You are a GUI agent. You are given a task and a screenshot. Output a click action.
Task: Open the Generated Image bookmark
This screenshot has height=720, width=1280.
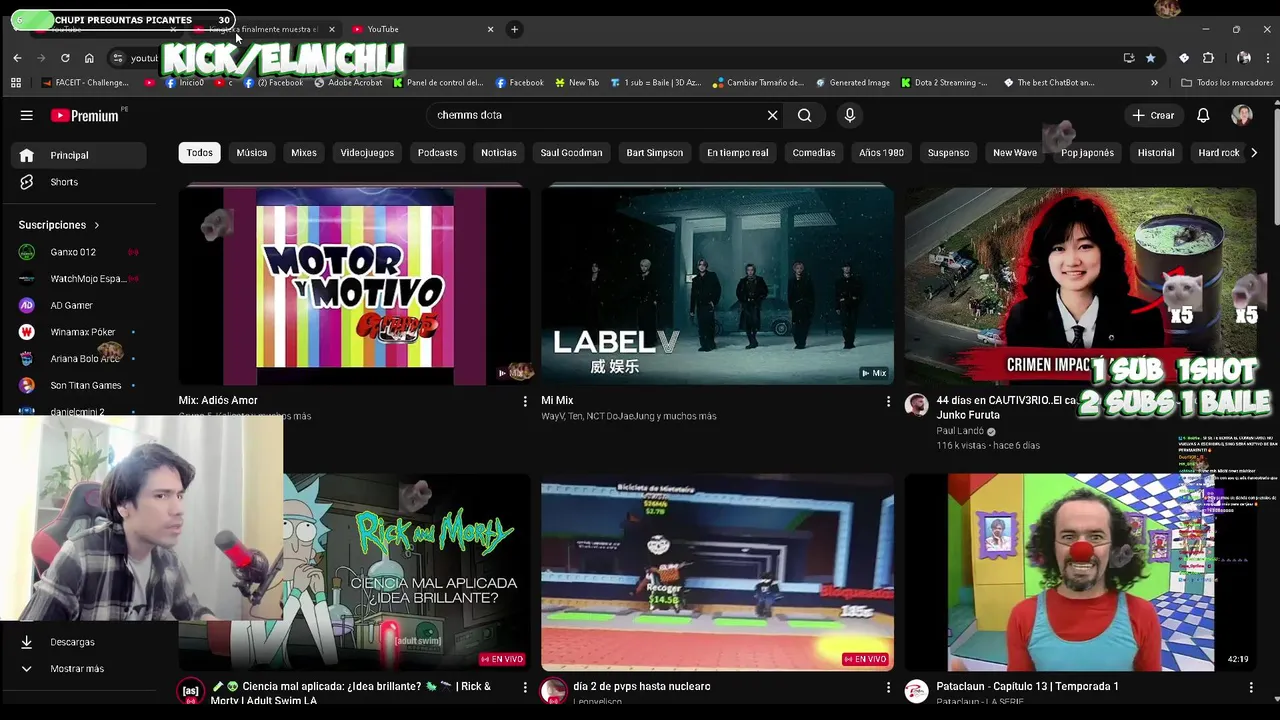click(853, 83)
